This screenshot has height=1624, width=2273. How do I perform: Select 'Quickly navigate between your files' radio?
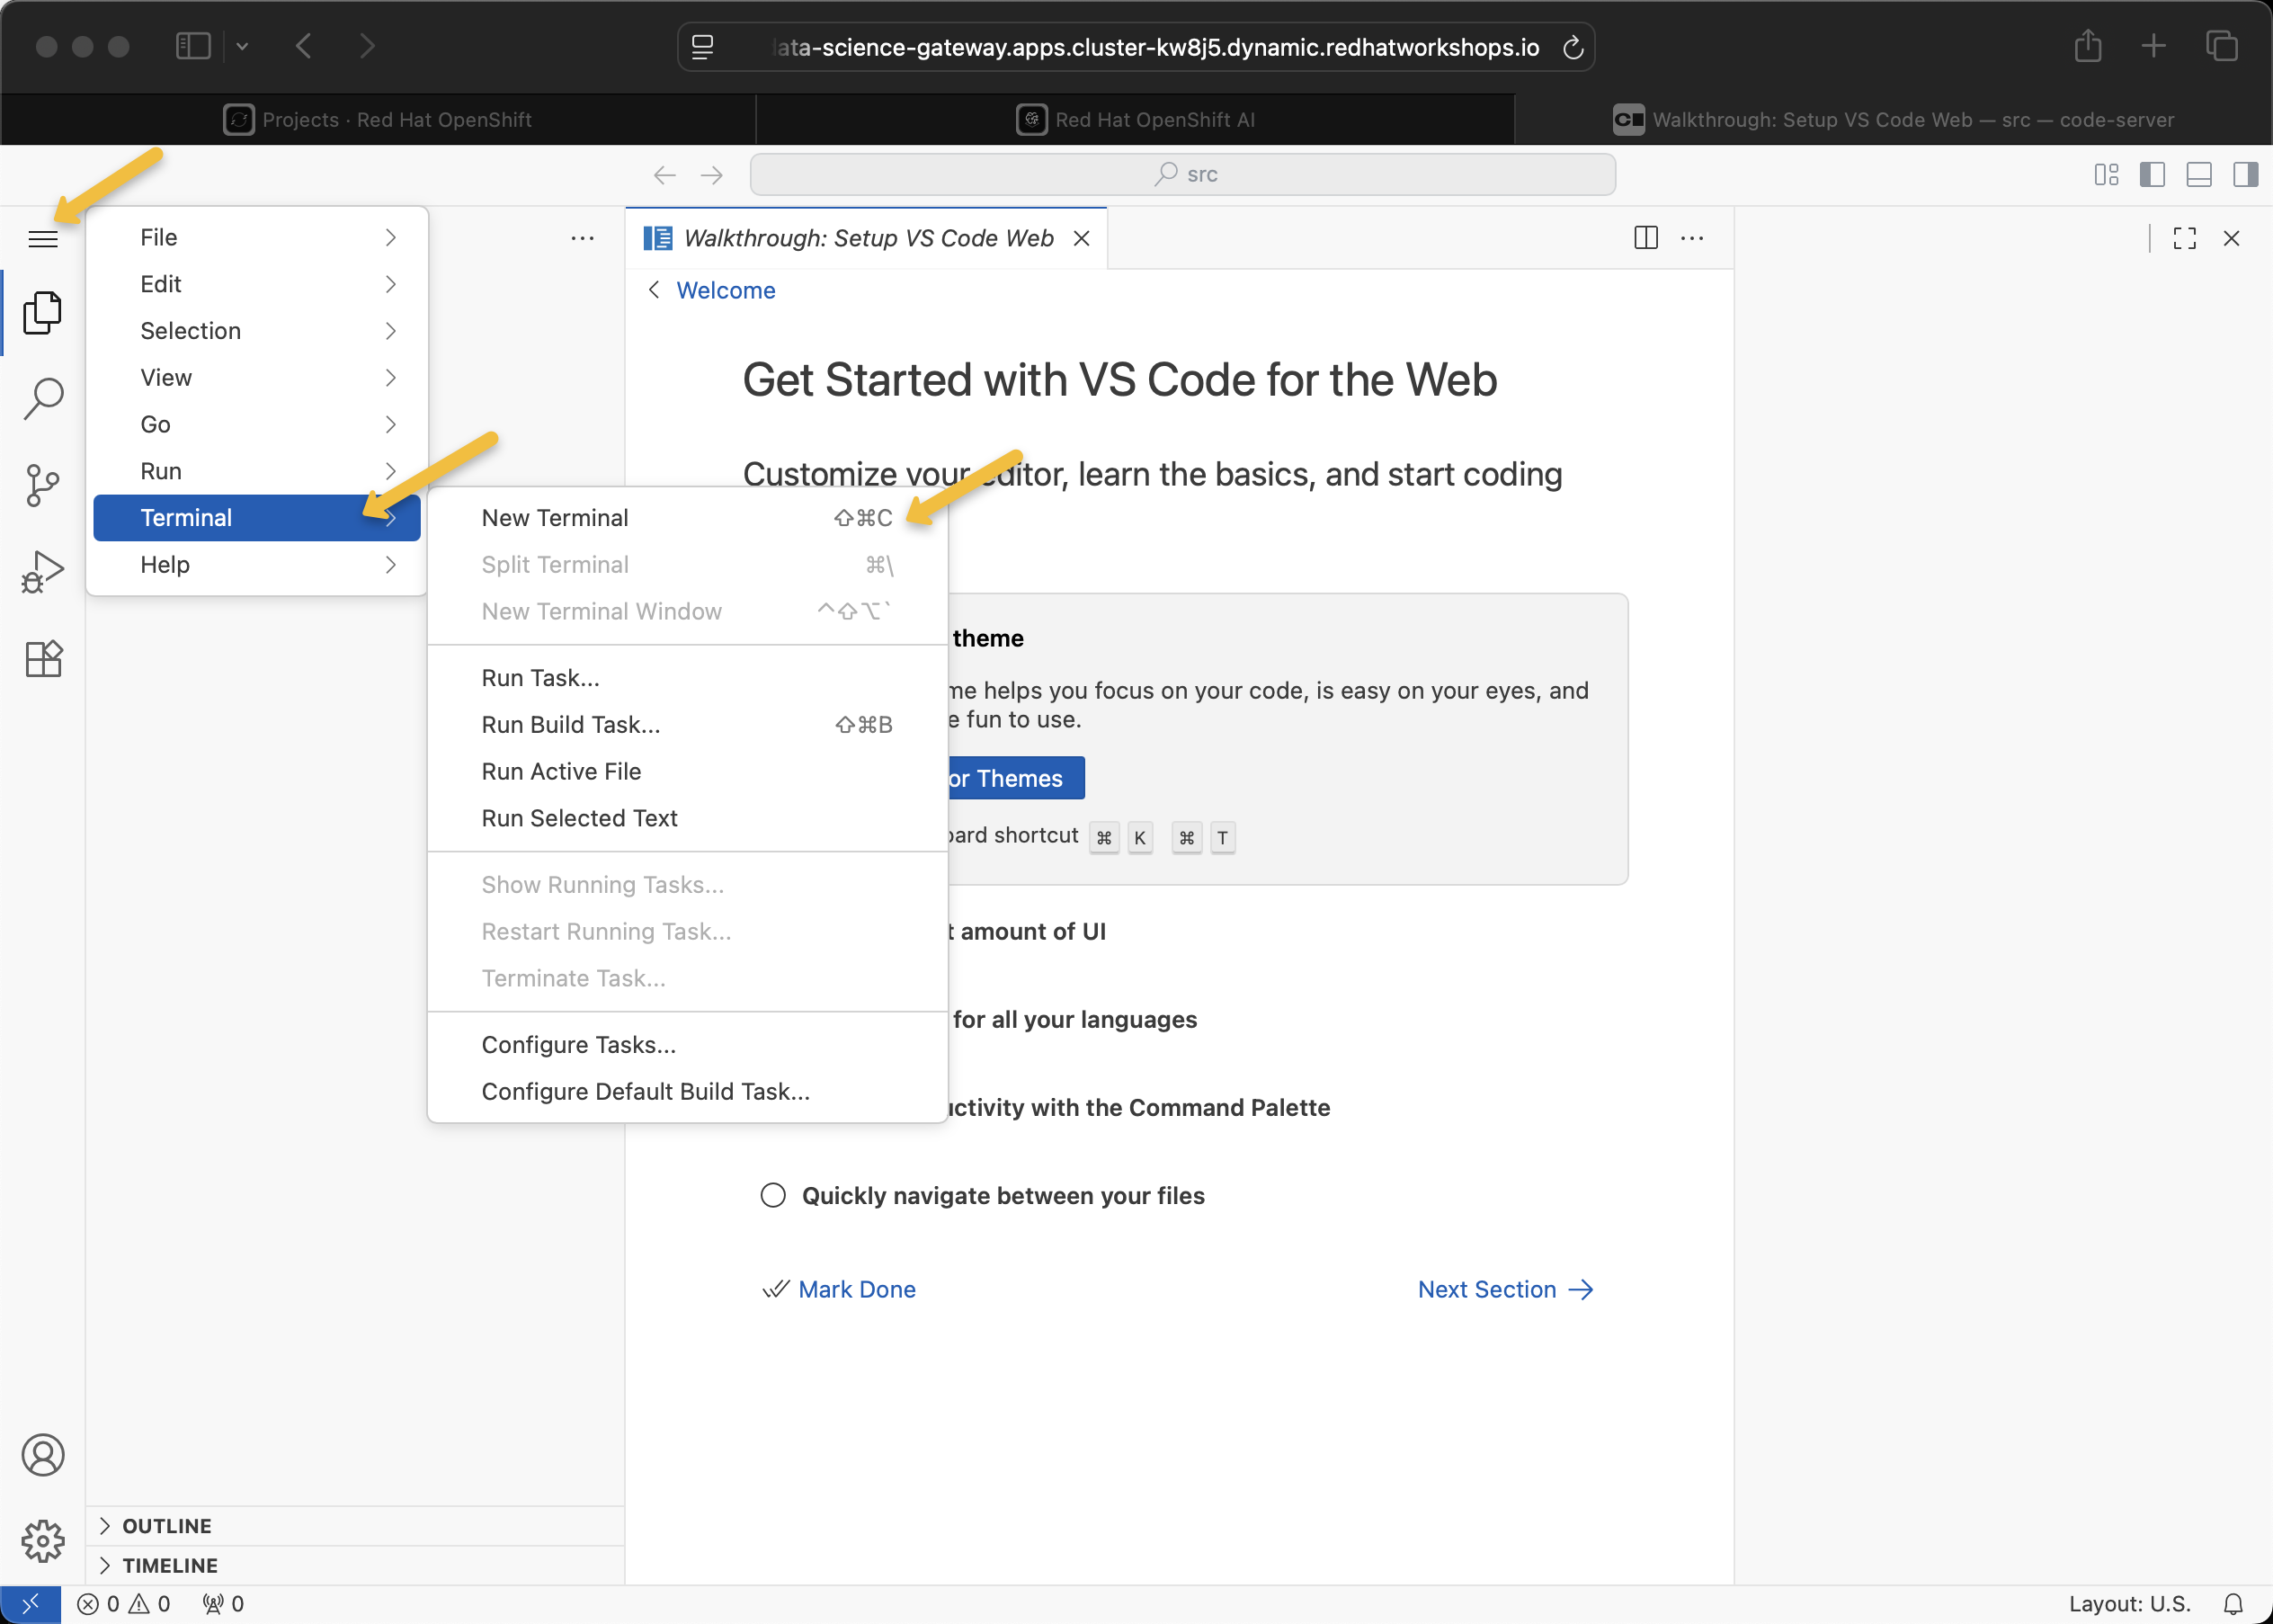[773, 1196]
